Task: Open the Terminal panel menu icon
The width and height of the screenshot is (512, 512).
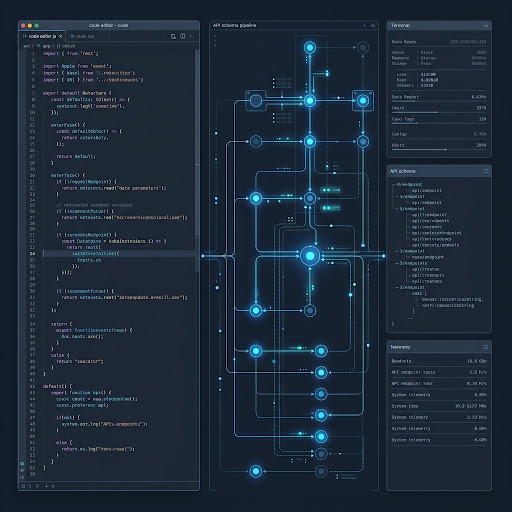Action: (486, 26)
